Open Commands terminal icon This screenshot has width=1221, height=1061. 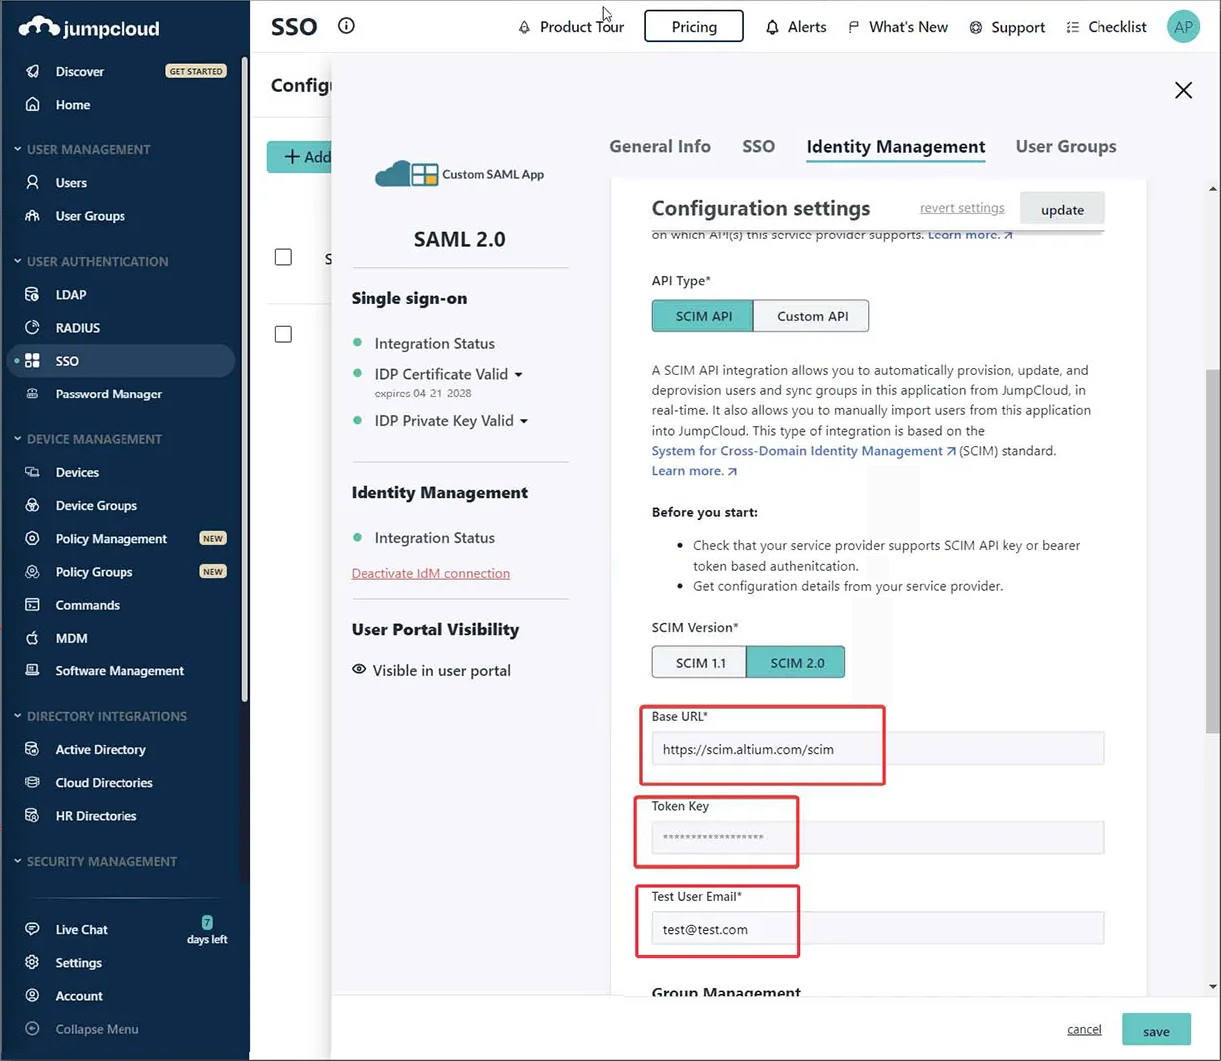click(x=33, y=604)
